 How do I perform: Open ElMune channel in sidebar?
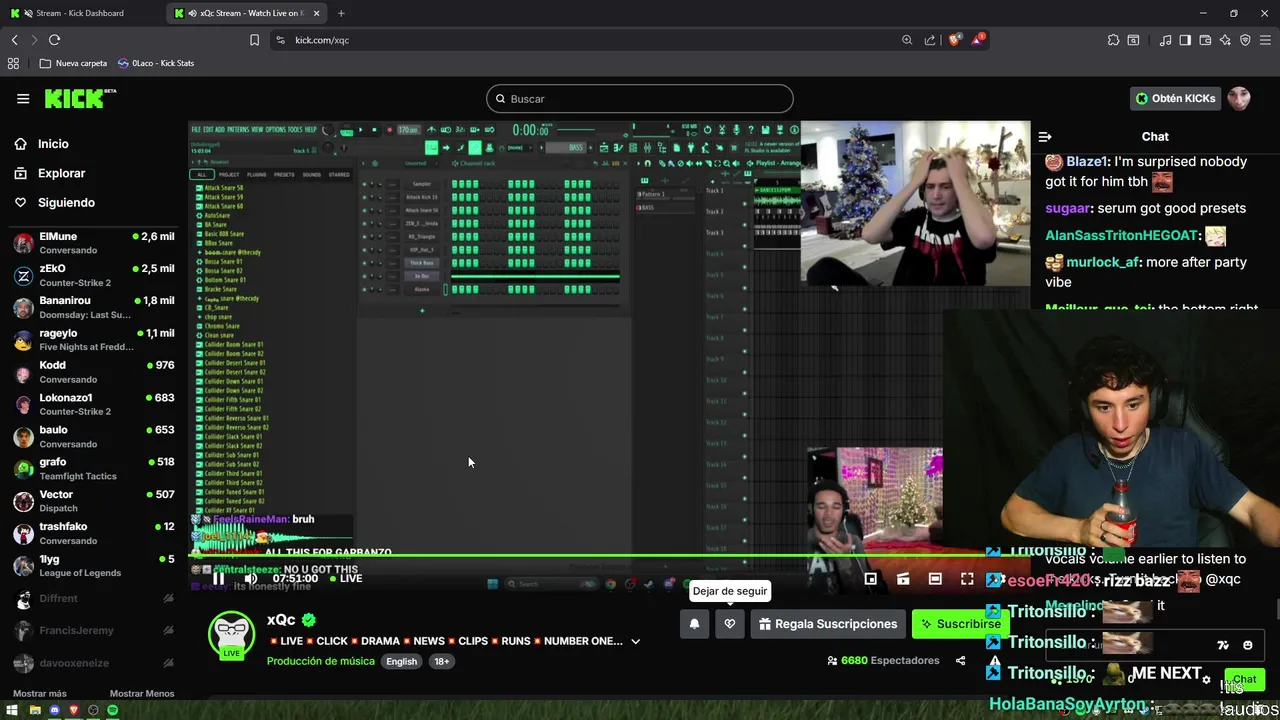pos(94,243)
